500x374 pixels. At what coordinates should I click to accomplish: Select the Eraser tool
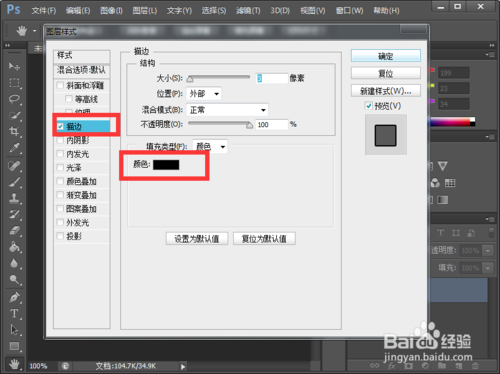pos(14,231)
